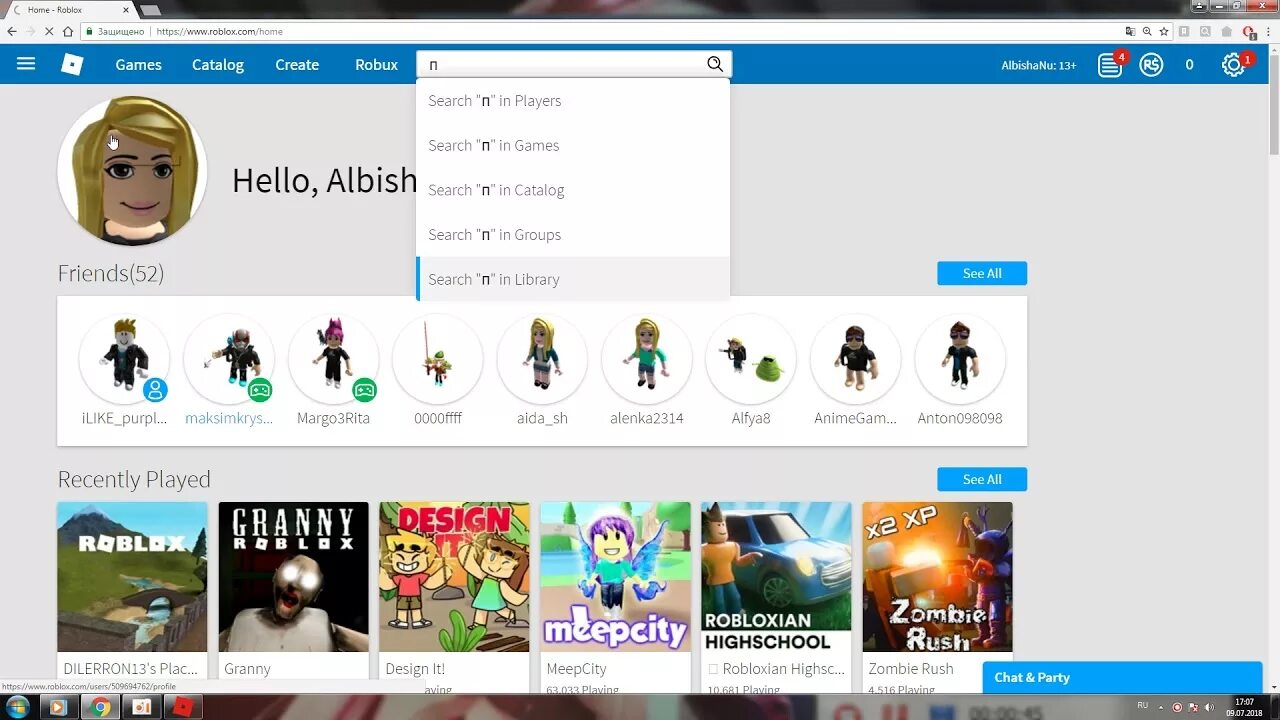The image size is (1280, 720).
Task: Click the Roblox logo icon
Action: [x=72, y=64]
